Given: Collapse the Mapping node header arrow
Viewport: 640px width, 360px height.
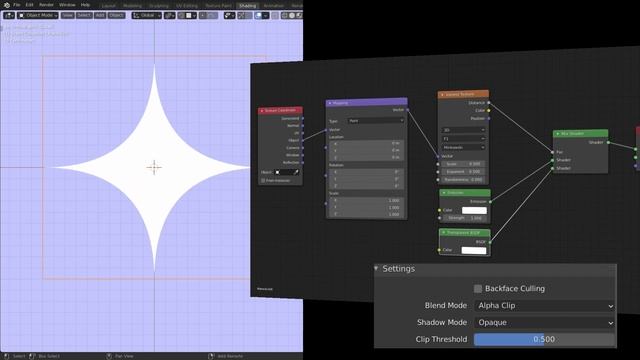Looking at the screenshot, I should [330, 103].
